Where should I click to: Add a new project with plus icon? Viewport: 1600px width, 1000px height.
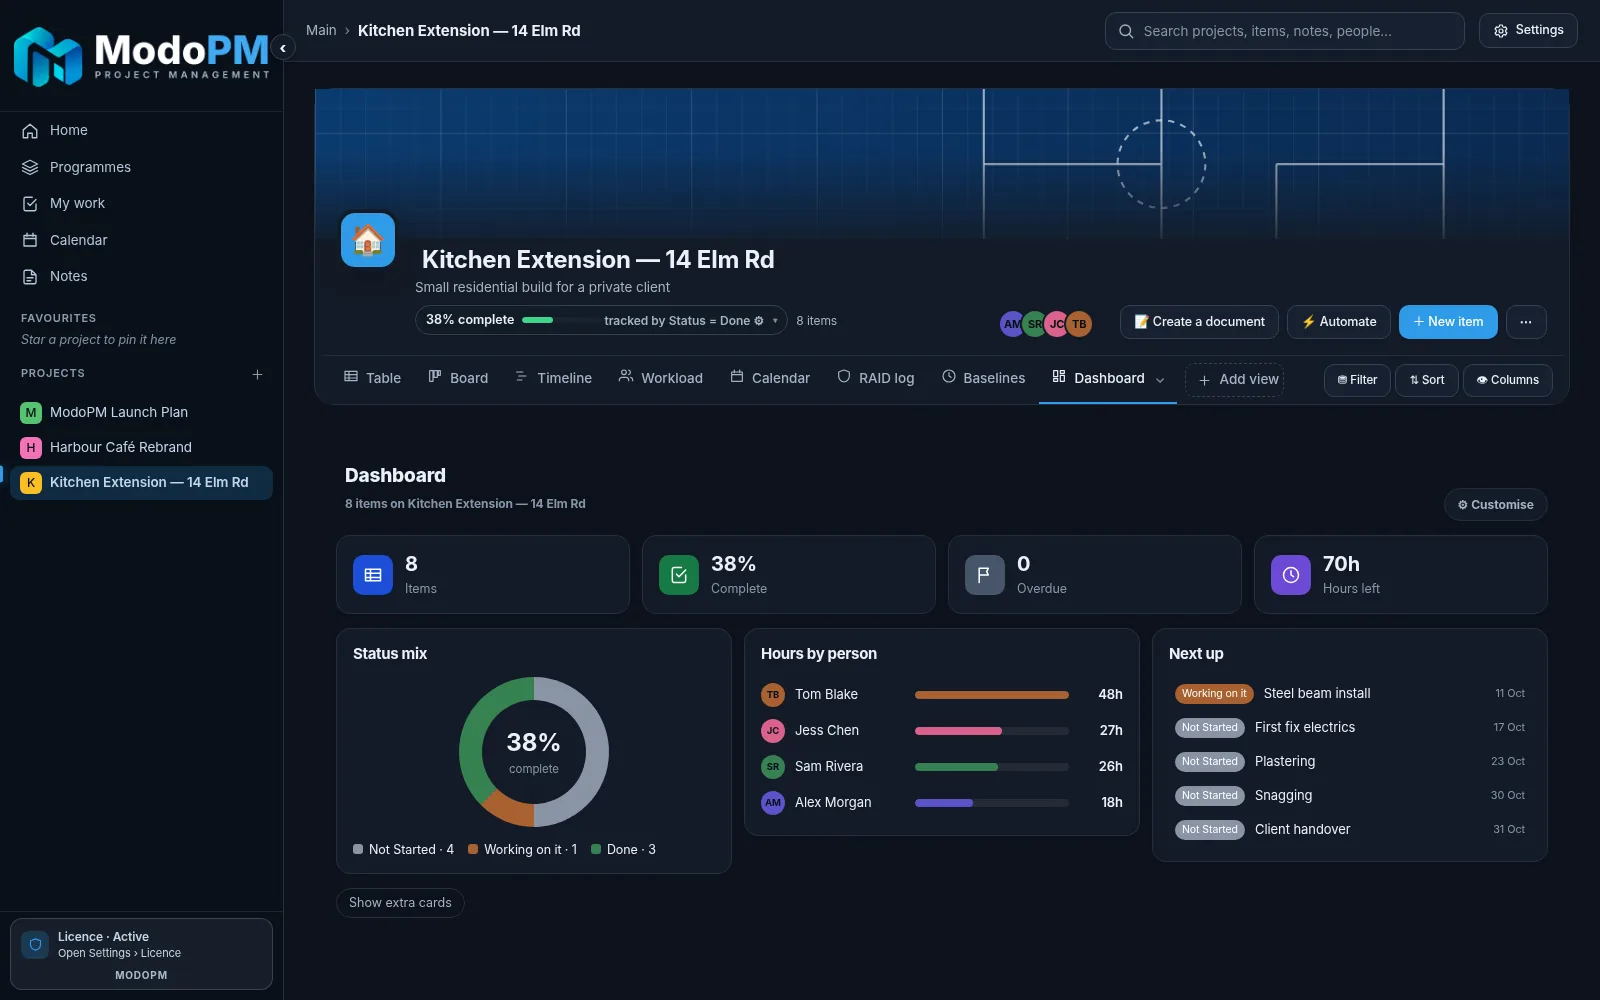coord(257,374)
